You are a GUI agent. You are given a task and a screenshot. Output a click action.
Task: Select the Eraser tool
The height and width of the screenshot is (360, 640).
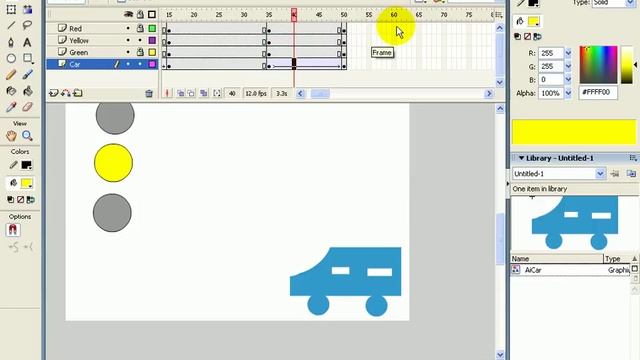pos(27,107)
